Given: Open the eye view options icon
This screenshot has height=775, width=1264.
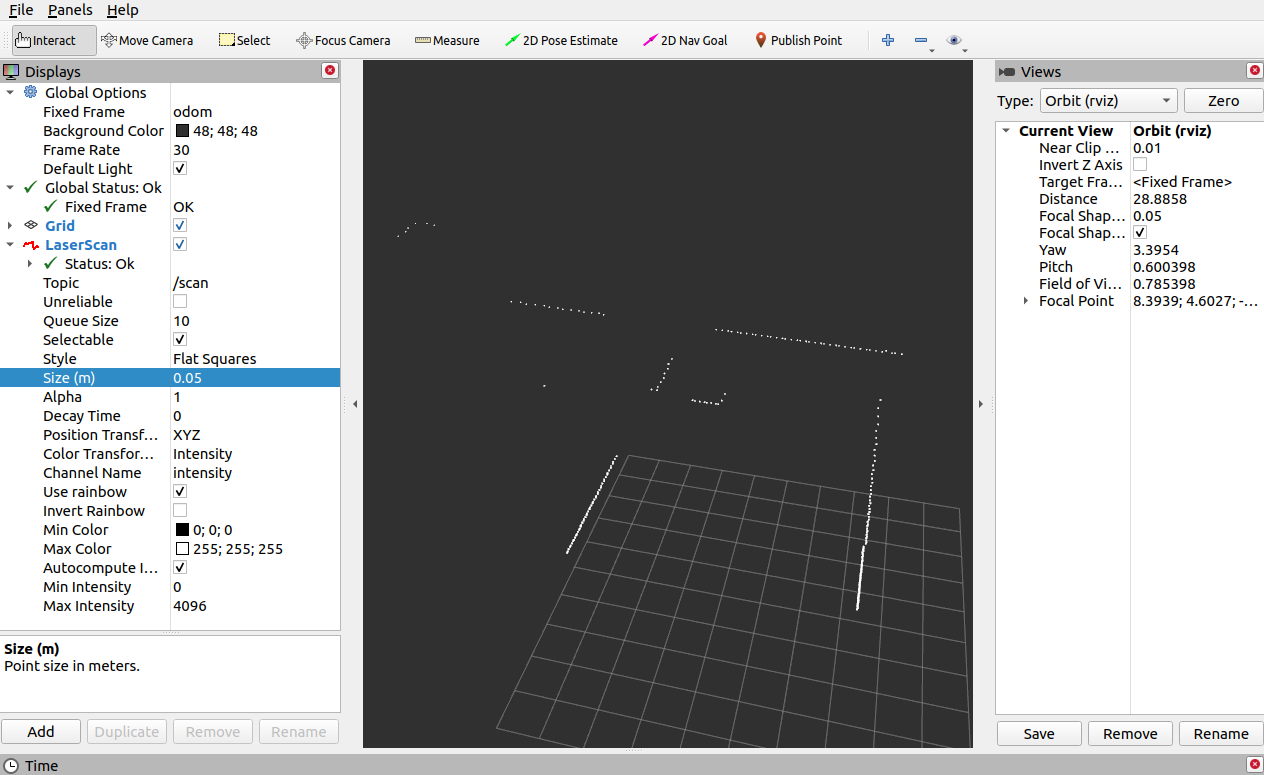Looking at the screenshot, I should [x=954, y=40].
